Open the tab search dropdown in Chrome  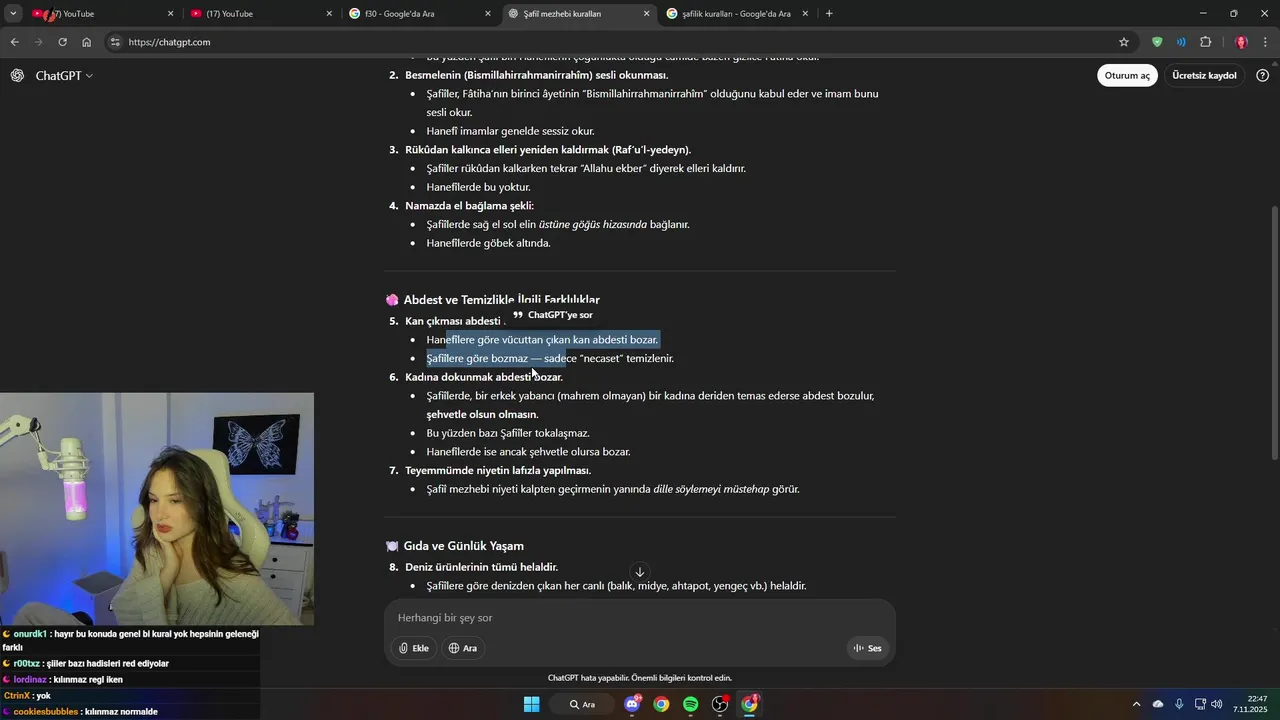(x=13, y=14)
